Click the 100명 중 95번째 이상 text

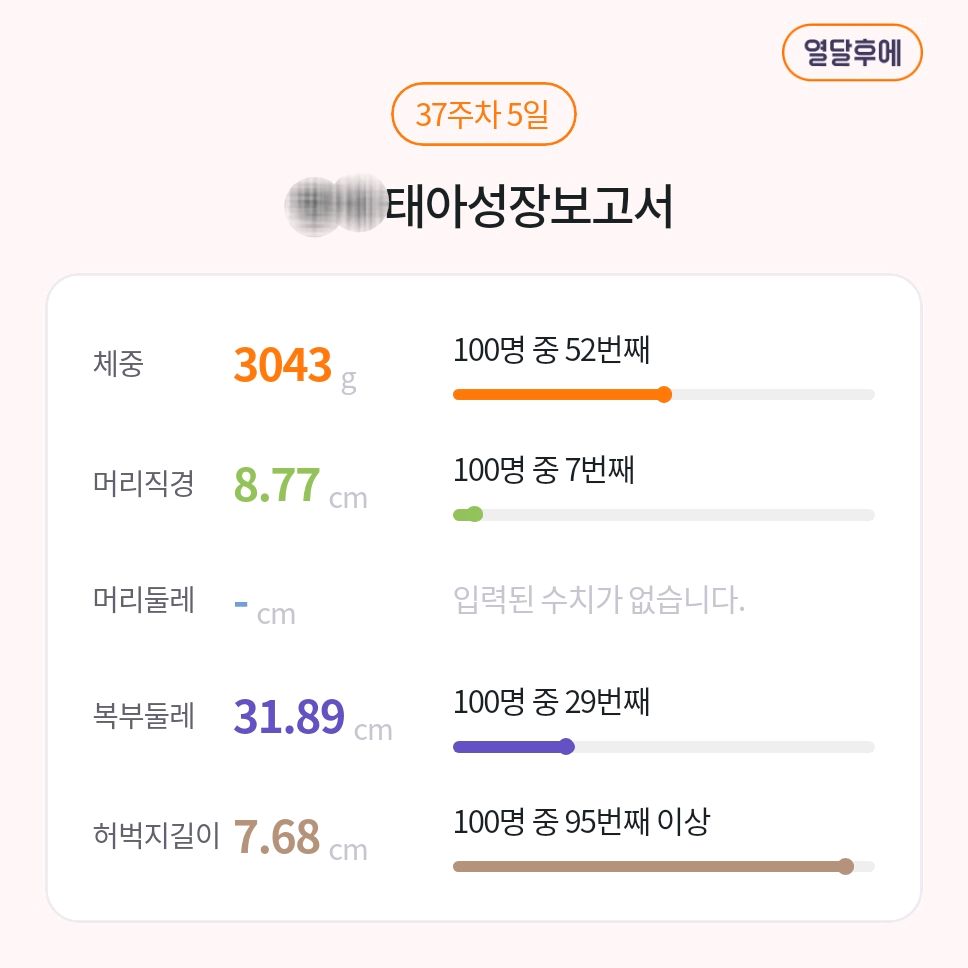point(582,822)
